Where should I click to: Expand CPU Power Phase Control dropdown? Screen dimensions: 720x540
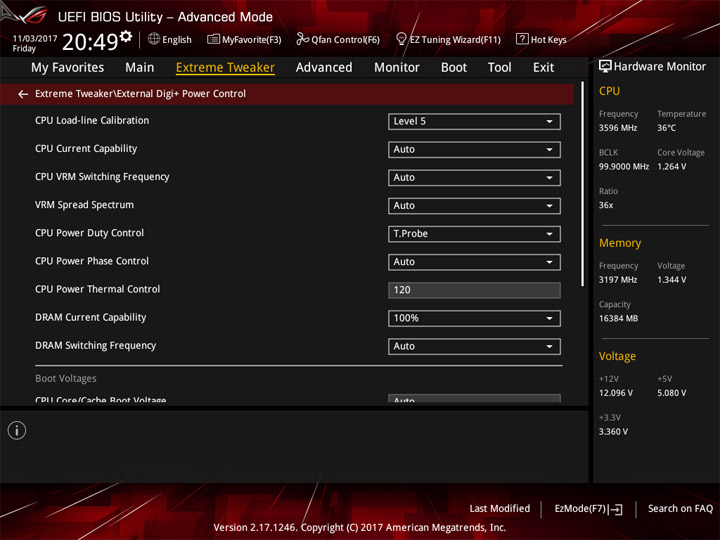pyautogui.click(x=474, y=262)
